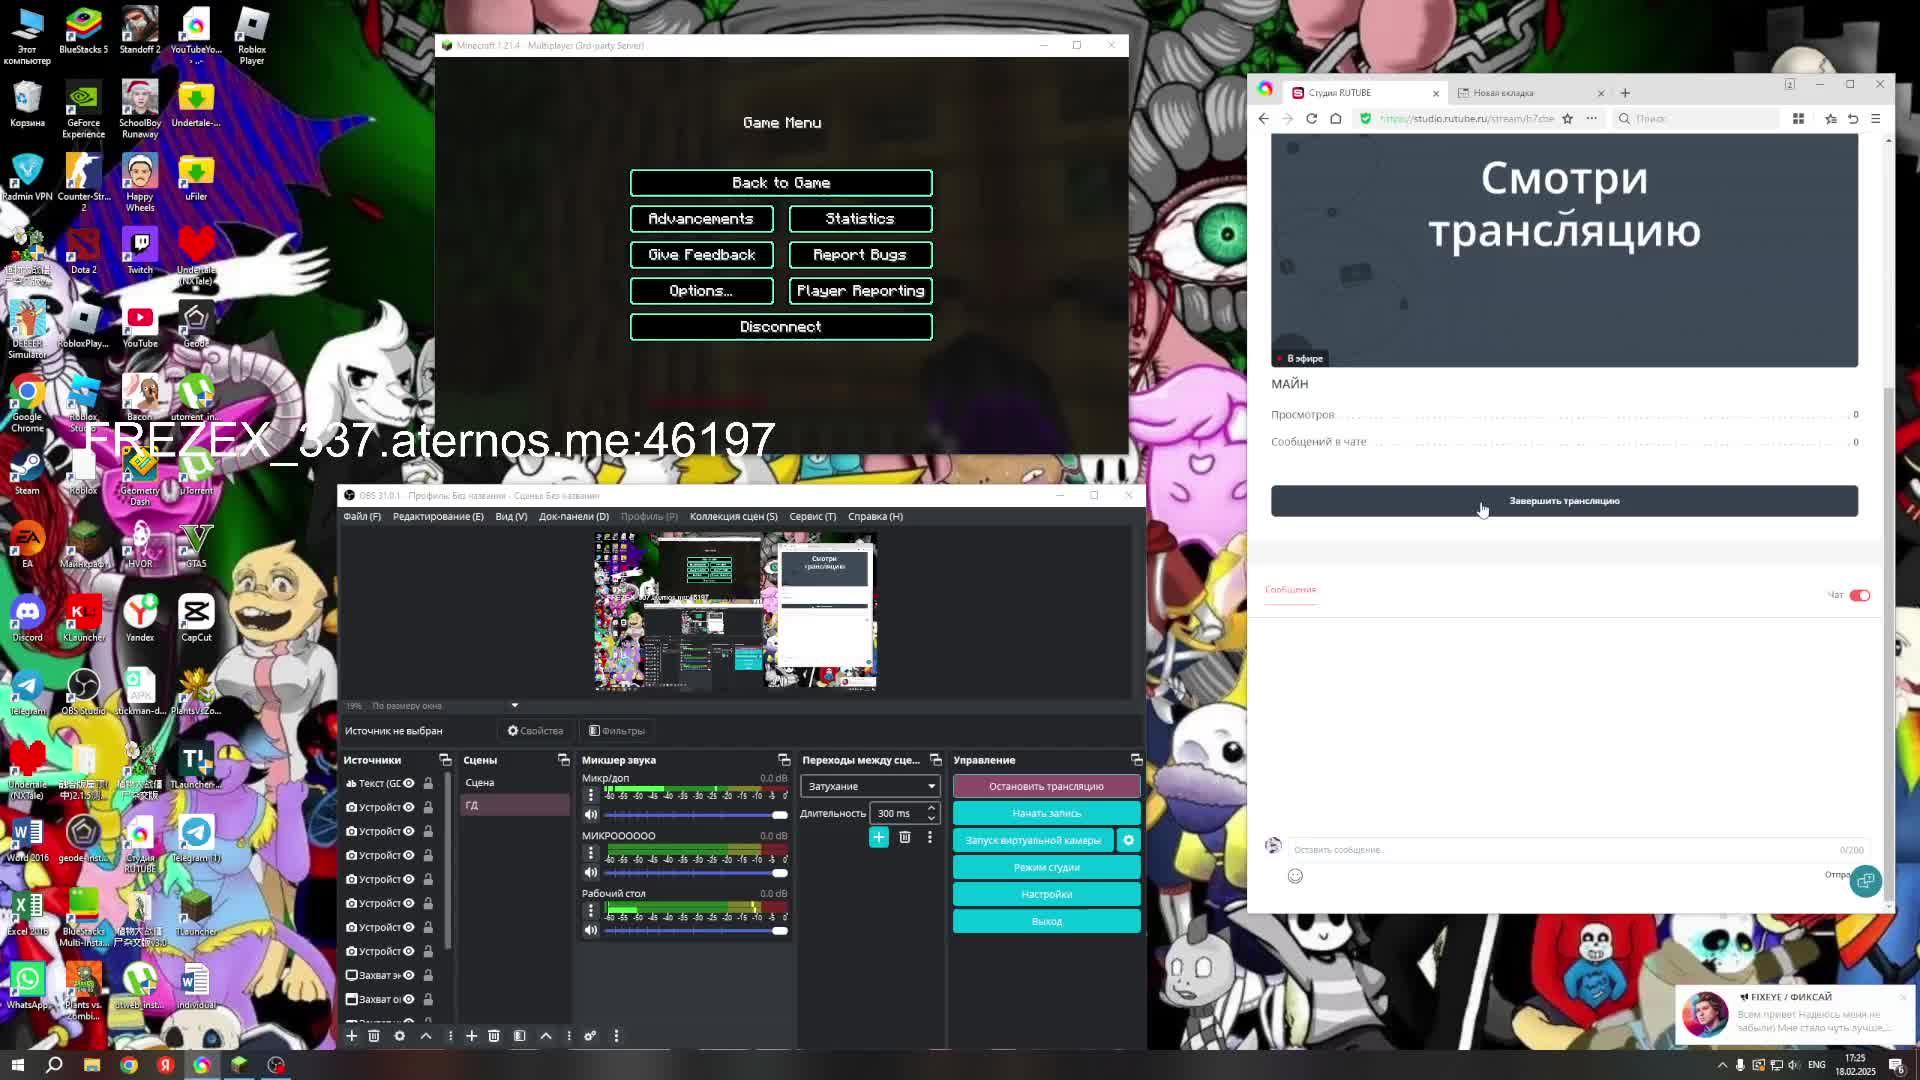Open scene filters icon in Сцены toolbar
Image resolution: width=1920 pixels, height=1080 pixels.
pos(519,1036)
